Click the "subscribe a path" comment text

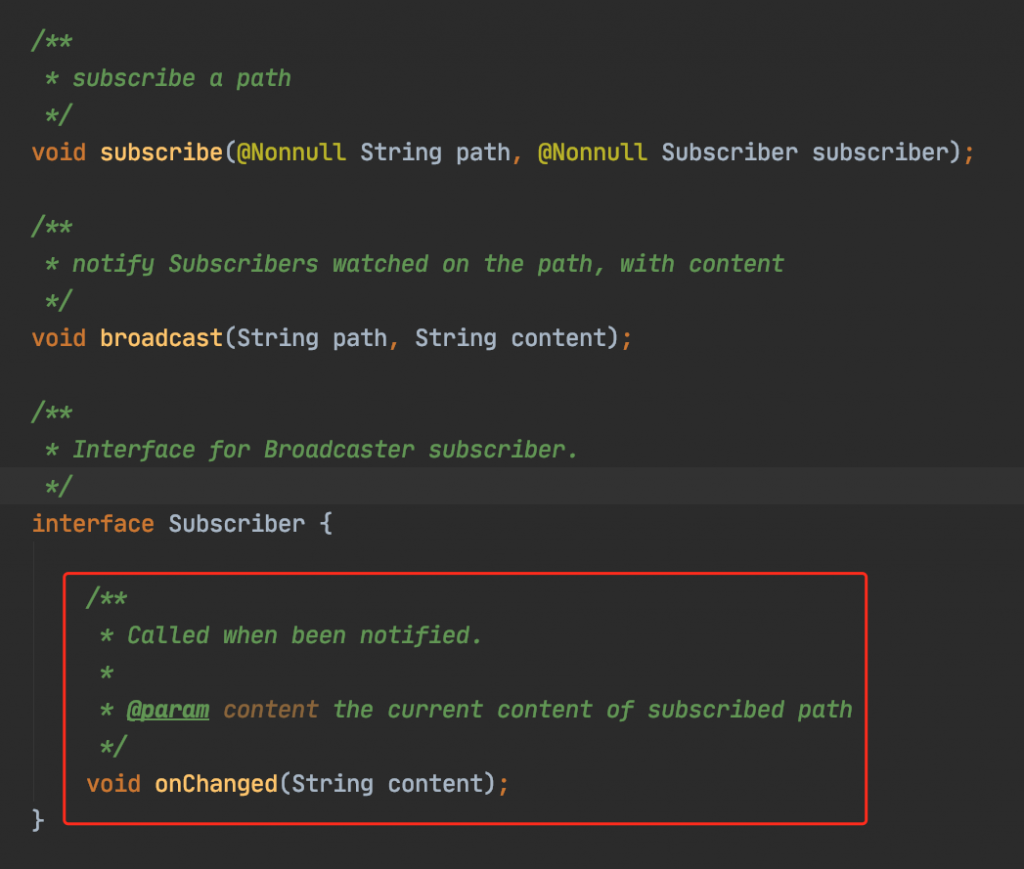tap(181, 79)
